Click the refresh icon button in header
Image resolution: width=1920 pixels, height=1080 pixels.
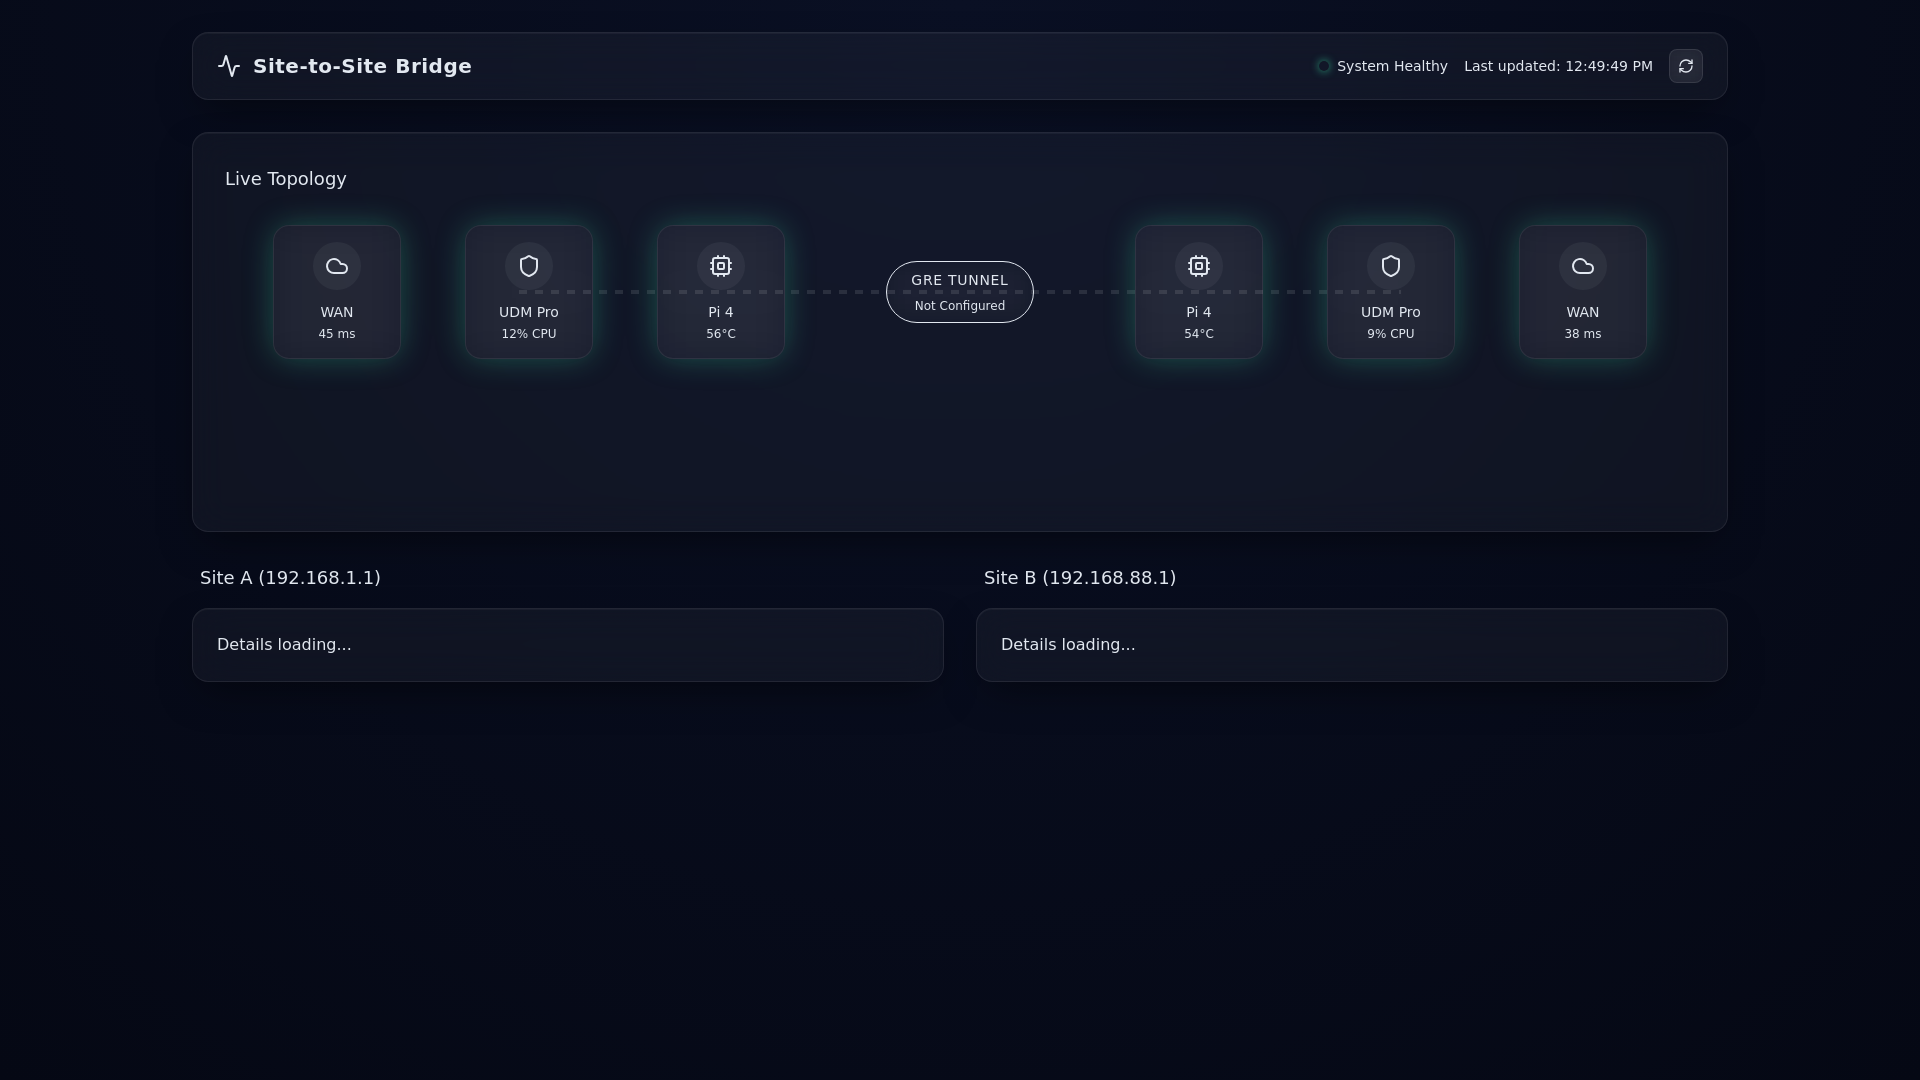(1685, 66)
